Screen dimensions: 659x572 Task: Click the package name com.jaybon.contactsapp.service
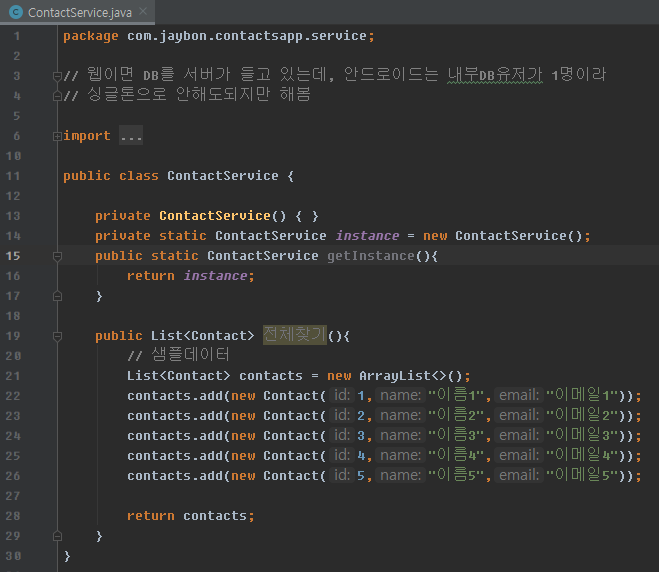pos(247,36)
